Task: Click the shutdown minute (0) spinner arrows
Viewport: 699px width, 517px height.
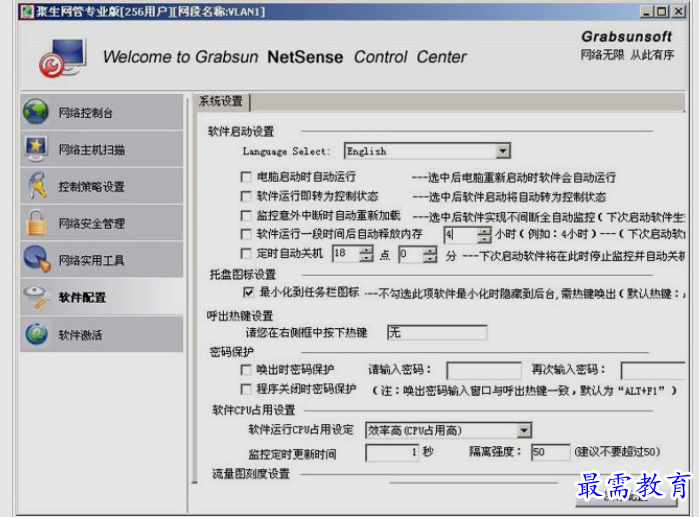Action: click(430, 254)
